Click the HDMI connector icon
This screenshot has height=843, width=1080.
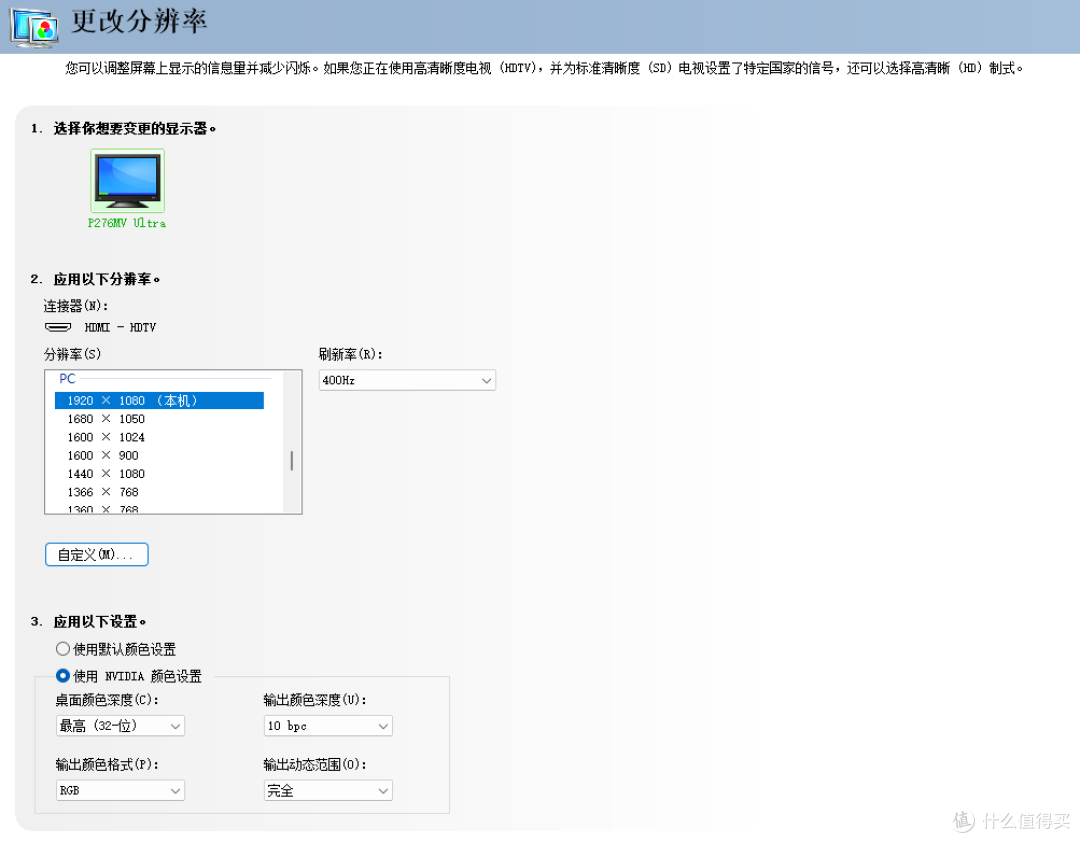(58, 326)
